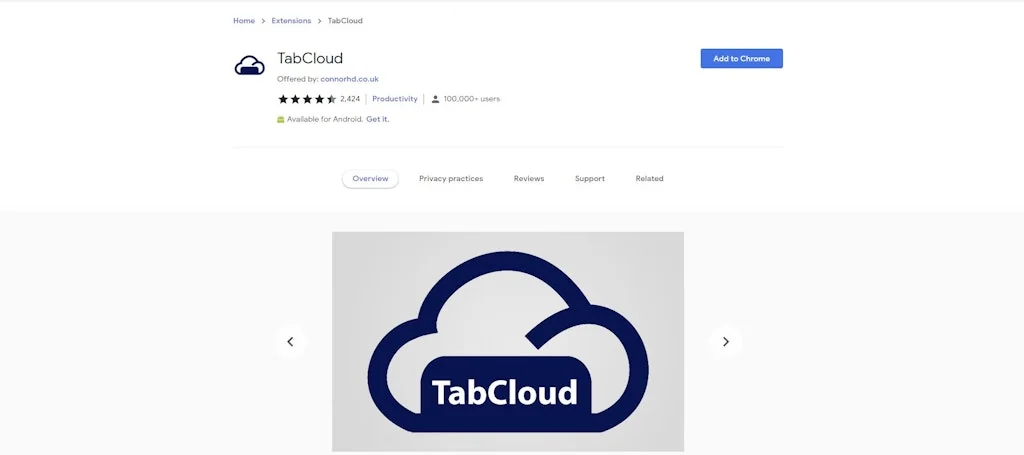
Task: Click the large TabCloud preview image
Action: (x=508, y=341)
